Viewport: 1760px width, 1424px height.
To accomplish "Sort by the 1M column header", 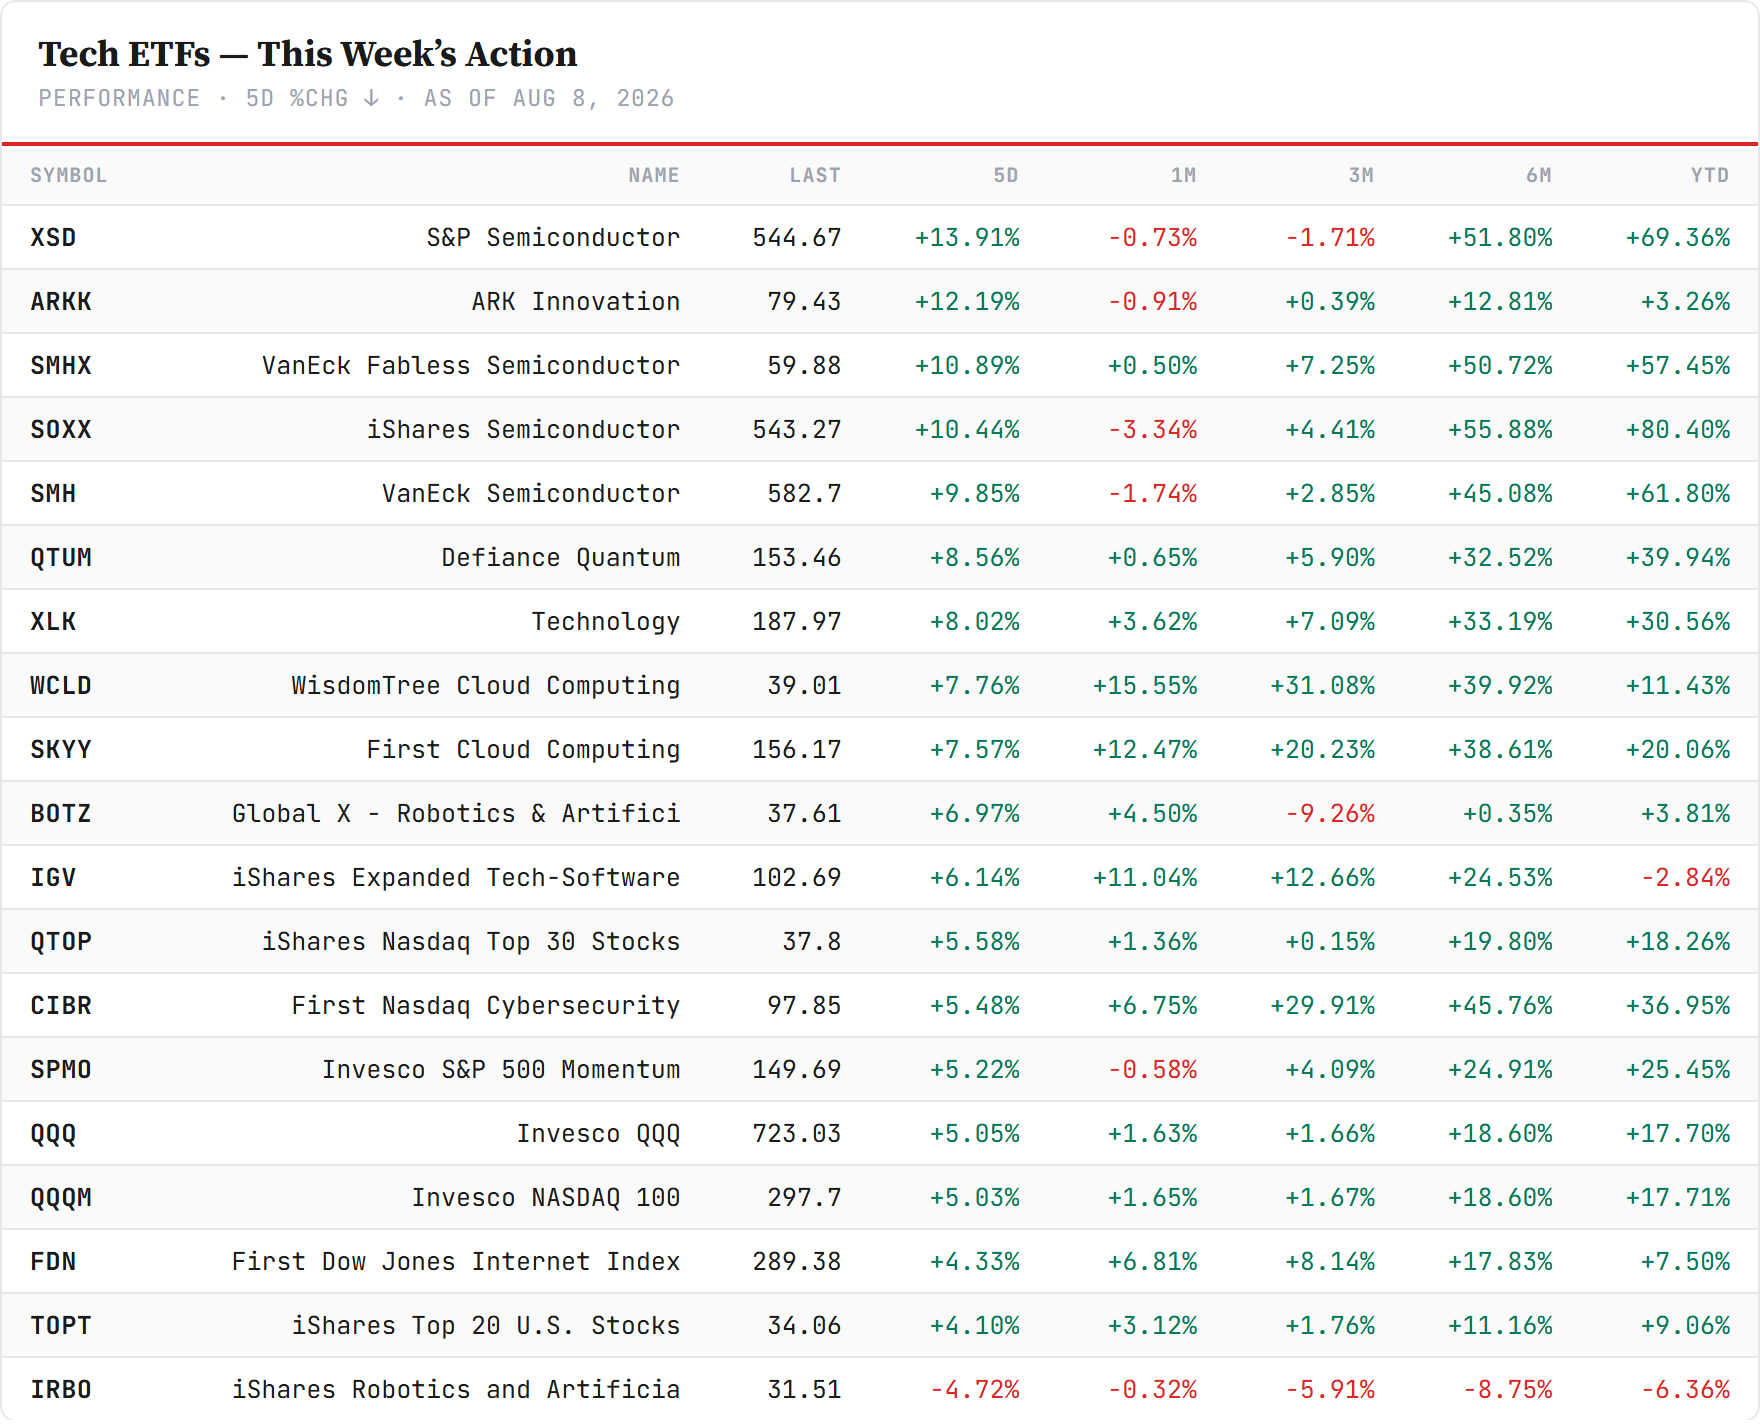I will coord(1184,175).
